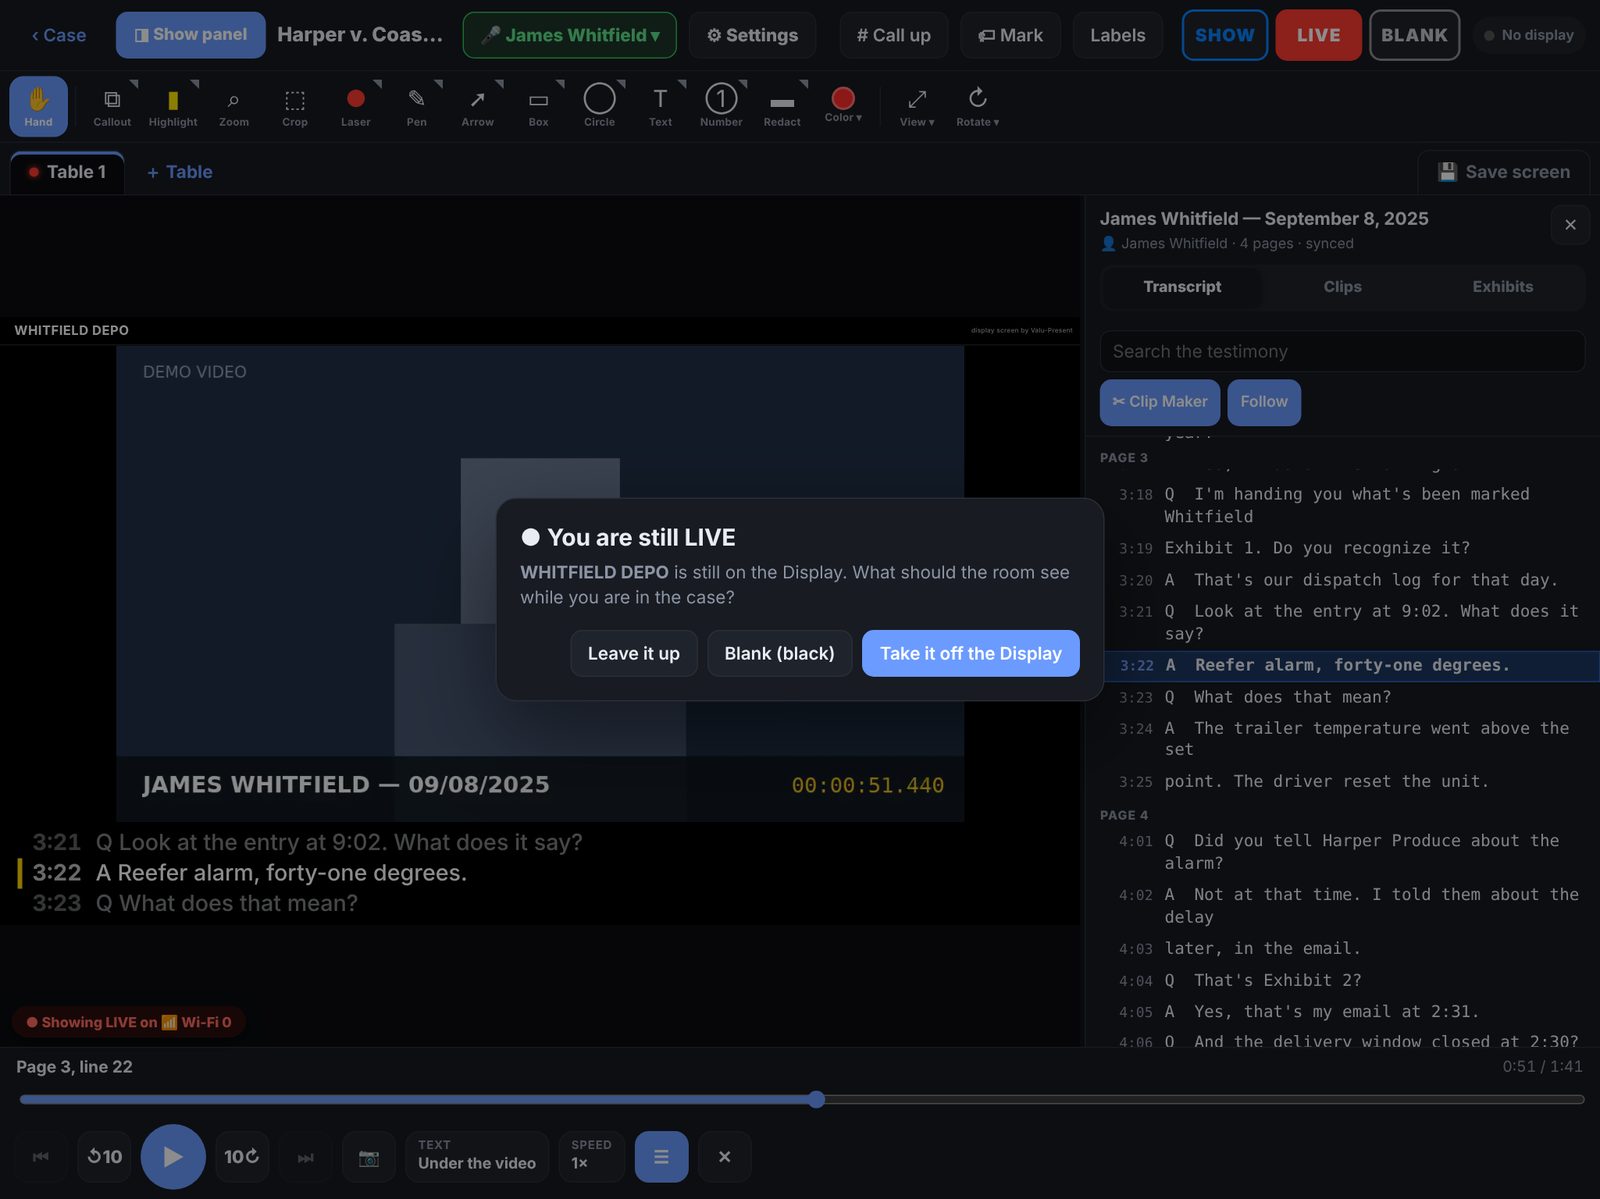Select the Highlight tool

(173, 106)
